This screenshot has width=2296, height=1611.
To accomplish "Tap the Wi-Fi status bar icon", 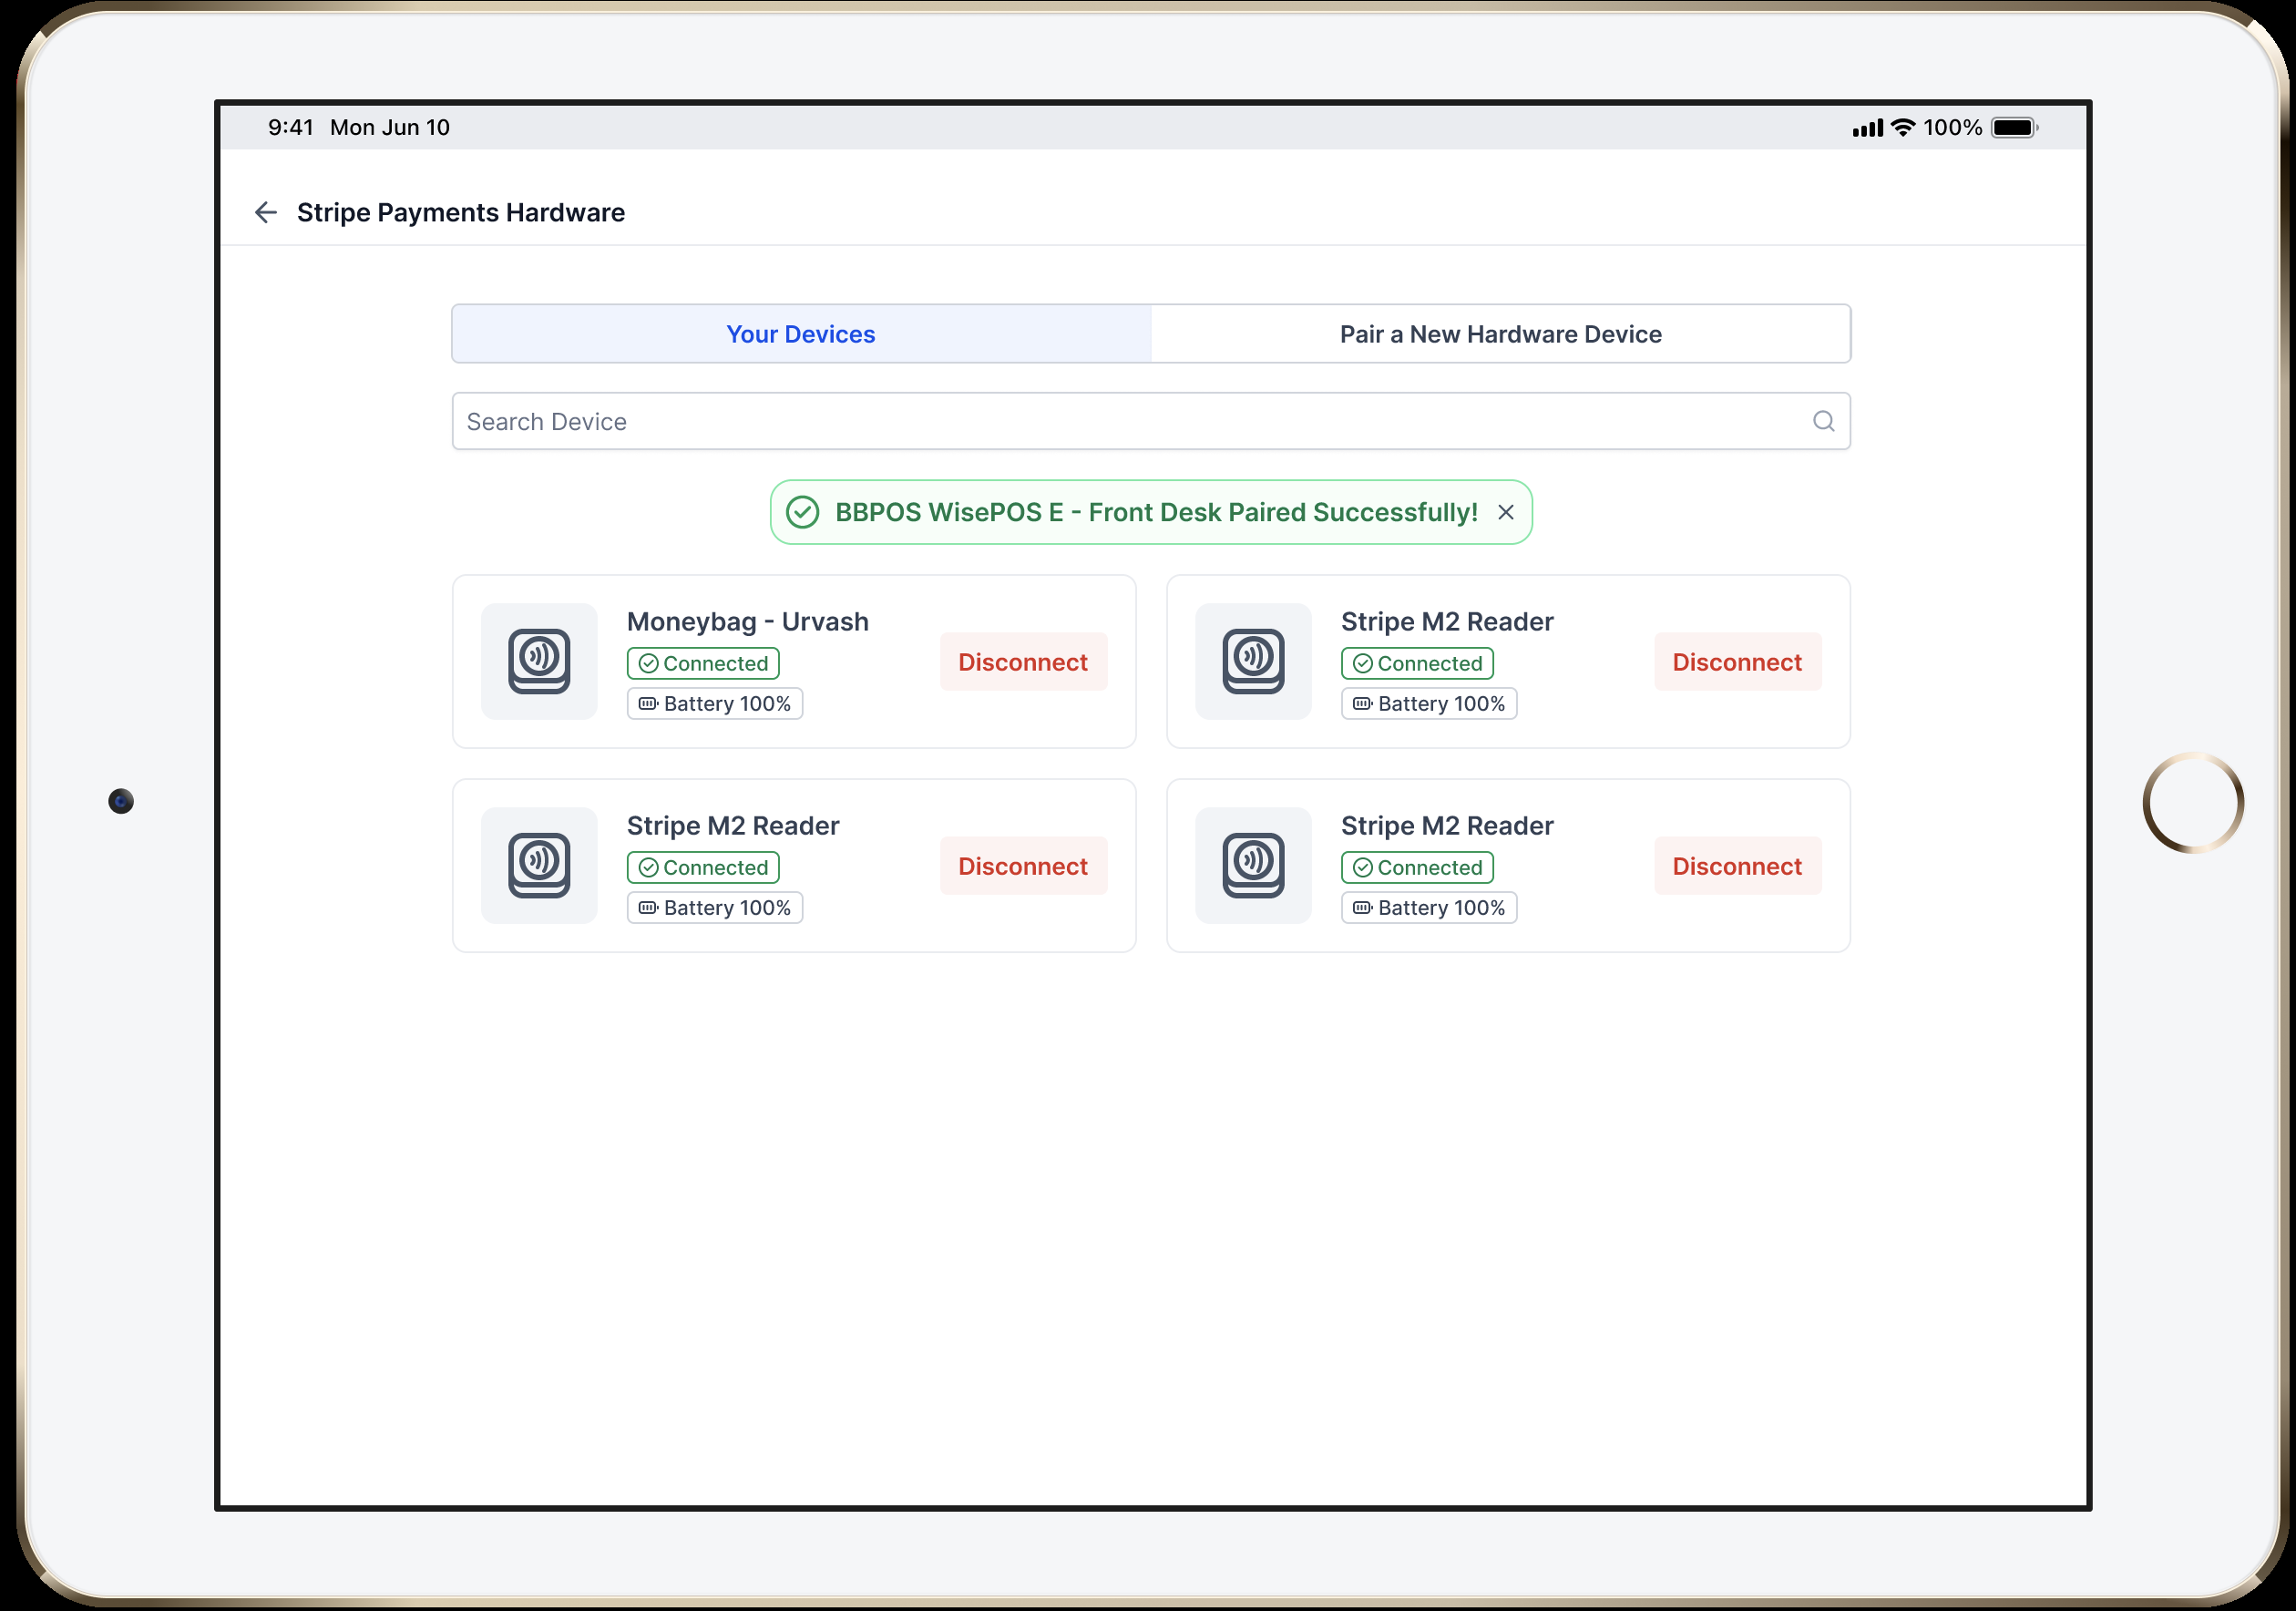I will (1903, 127).
